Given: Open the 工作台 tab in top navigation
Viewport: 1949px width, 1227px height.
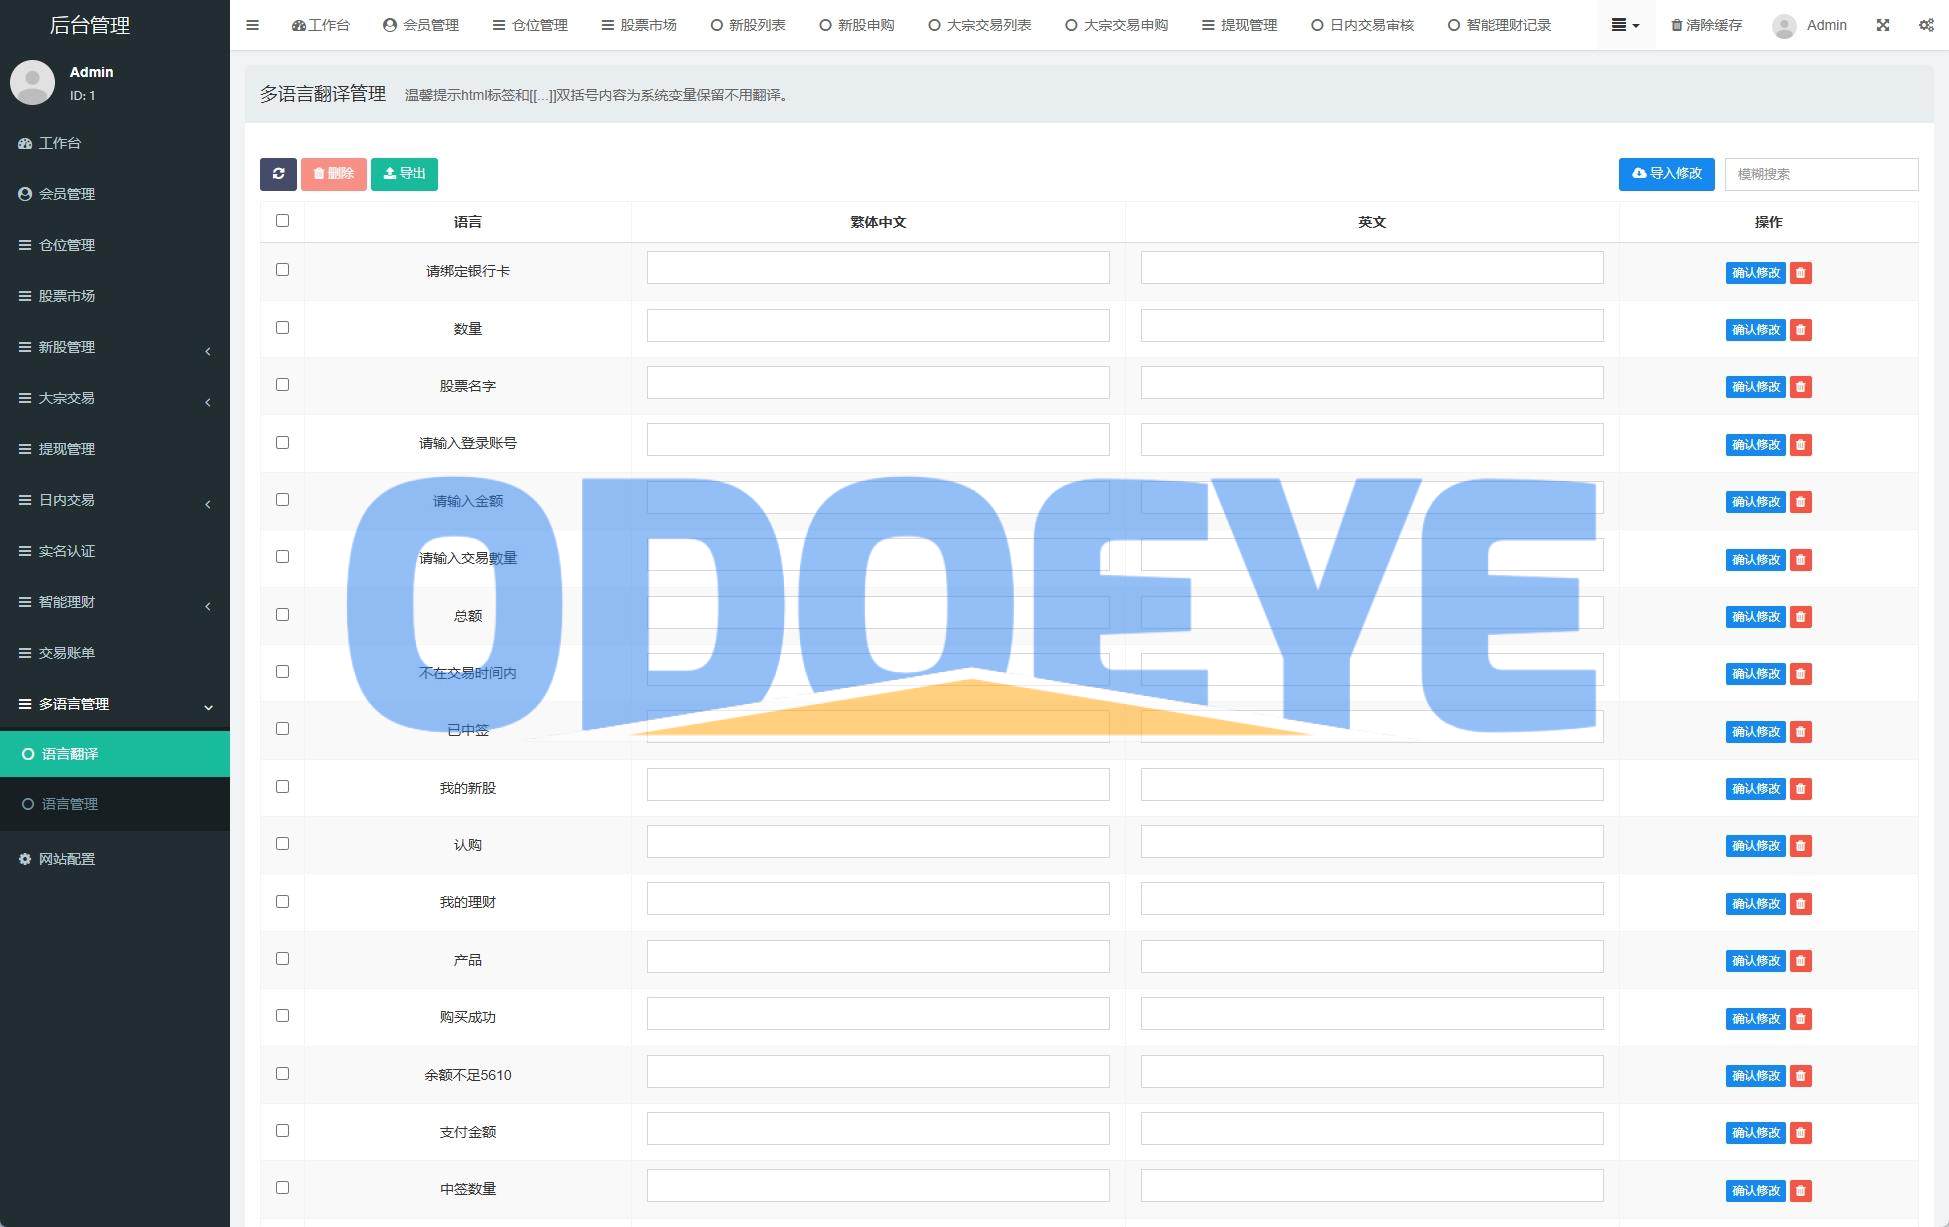Looking at the screenshot, I should [x=320, y=25].
